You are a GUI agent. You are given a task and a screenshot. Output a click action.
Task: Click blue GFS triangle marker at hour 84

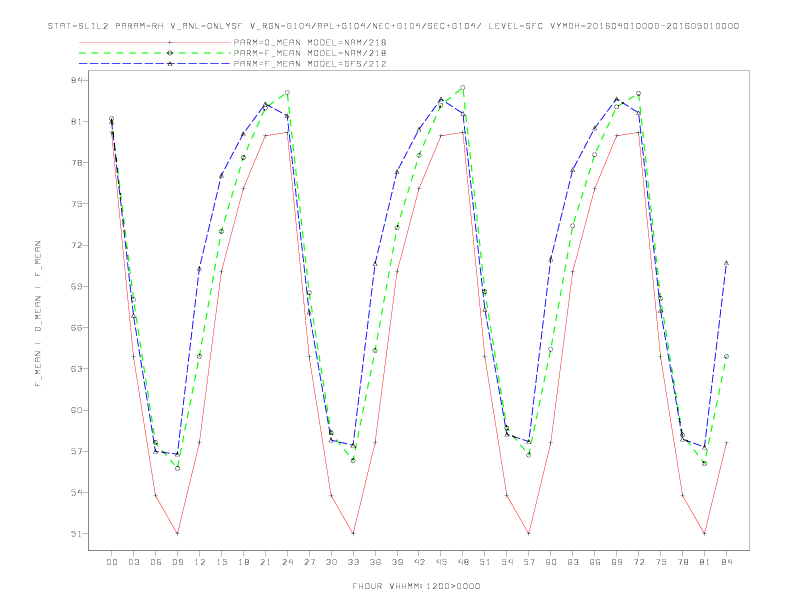coord(726,263)
